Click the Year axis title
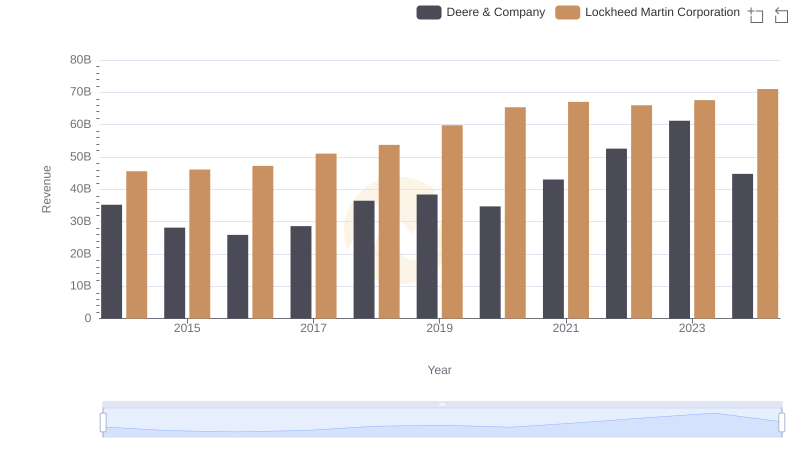The width and height of the screenshot is (800, 461). point(439,370)
